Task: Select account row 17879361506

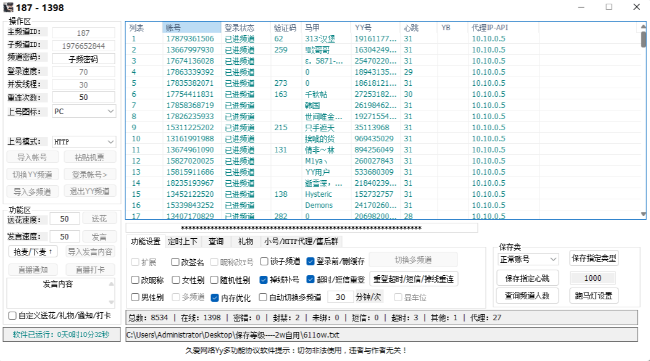Action: pyautogui.click(x=382, y=39)
